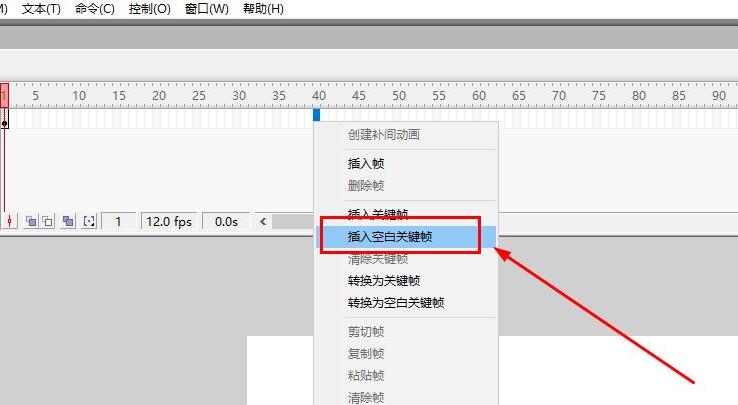Open modify onion markers icon
The image size is (738, 405).
[89, 221]
